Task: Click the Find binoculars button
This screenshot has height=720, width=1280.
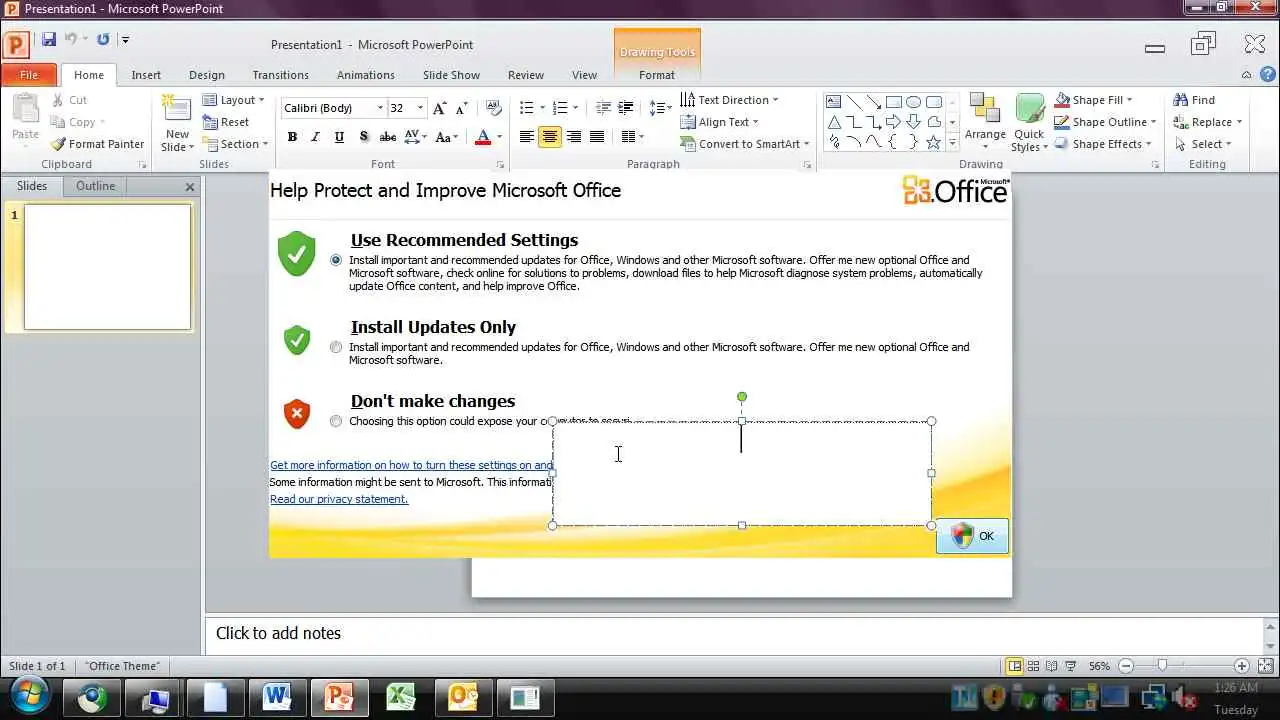Action: point(1194,100)
